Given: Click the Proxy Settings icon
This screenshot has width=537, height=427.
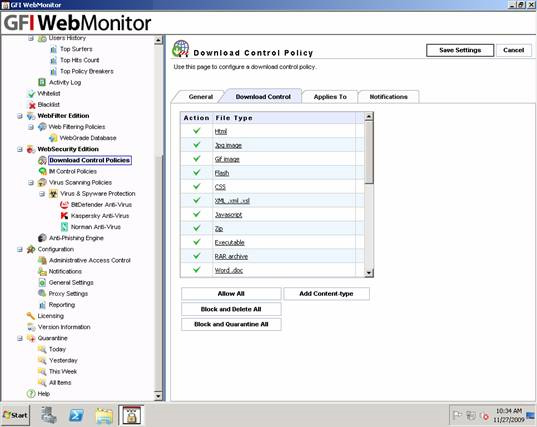Looking at the screenshot, I should click(x=42, y=293).
